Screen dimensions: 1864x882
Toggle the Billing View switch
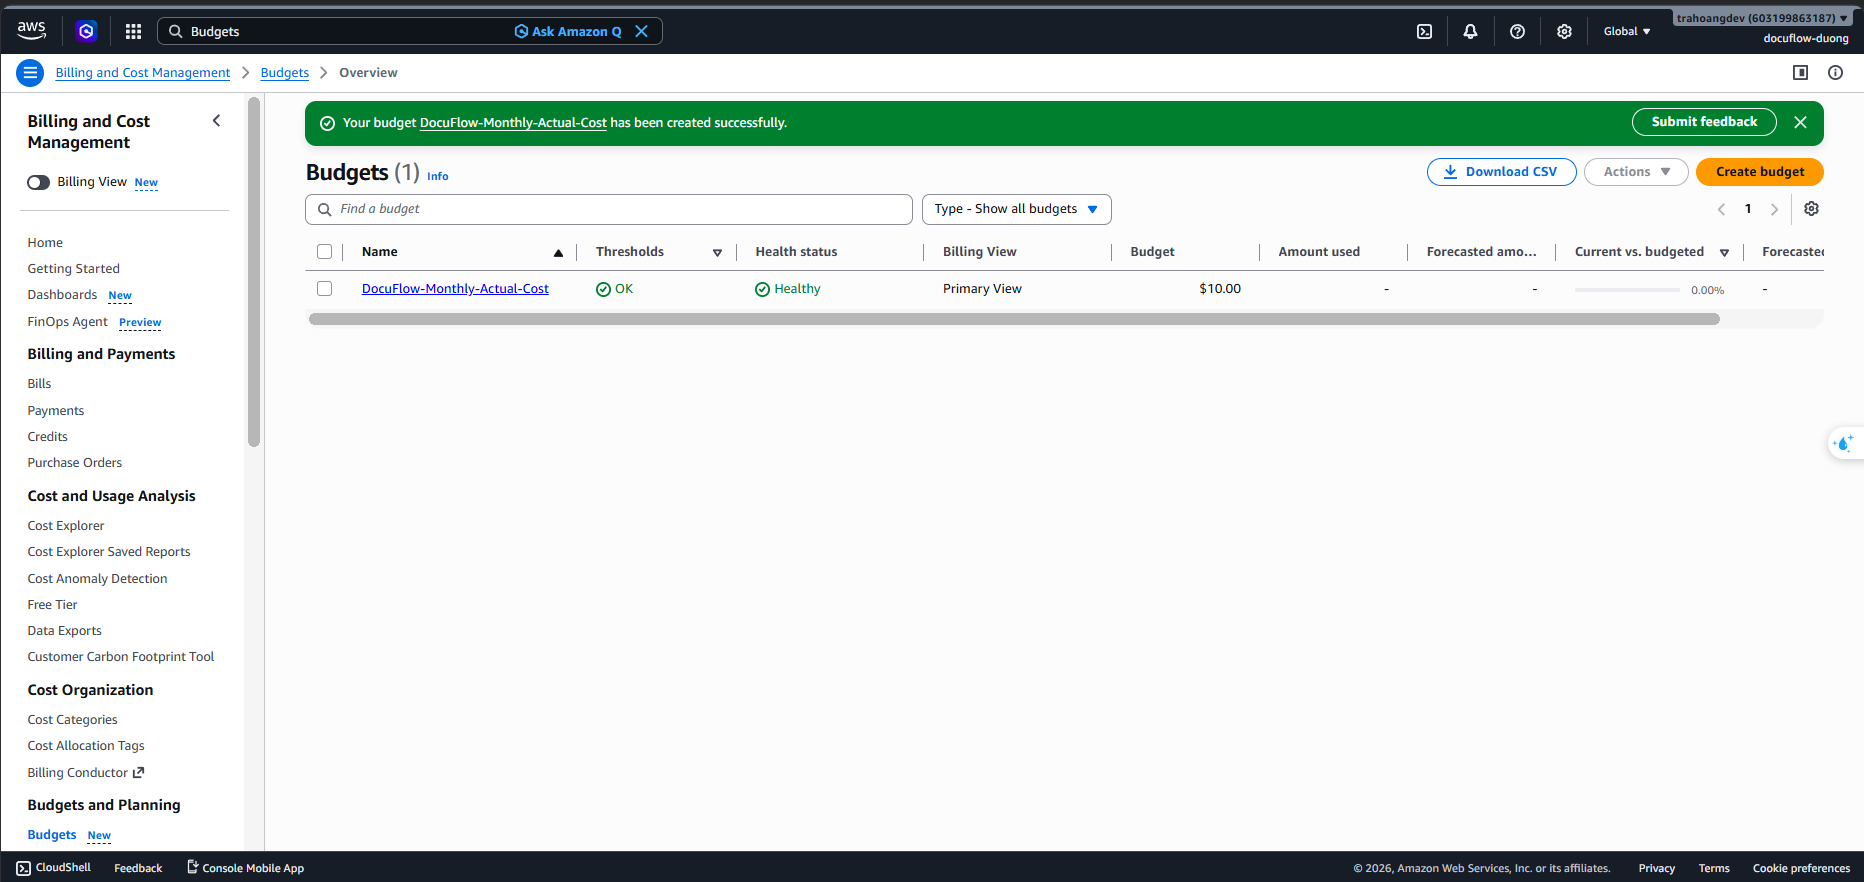[39, 182]
